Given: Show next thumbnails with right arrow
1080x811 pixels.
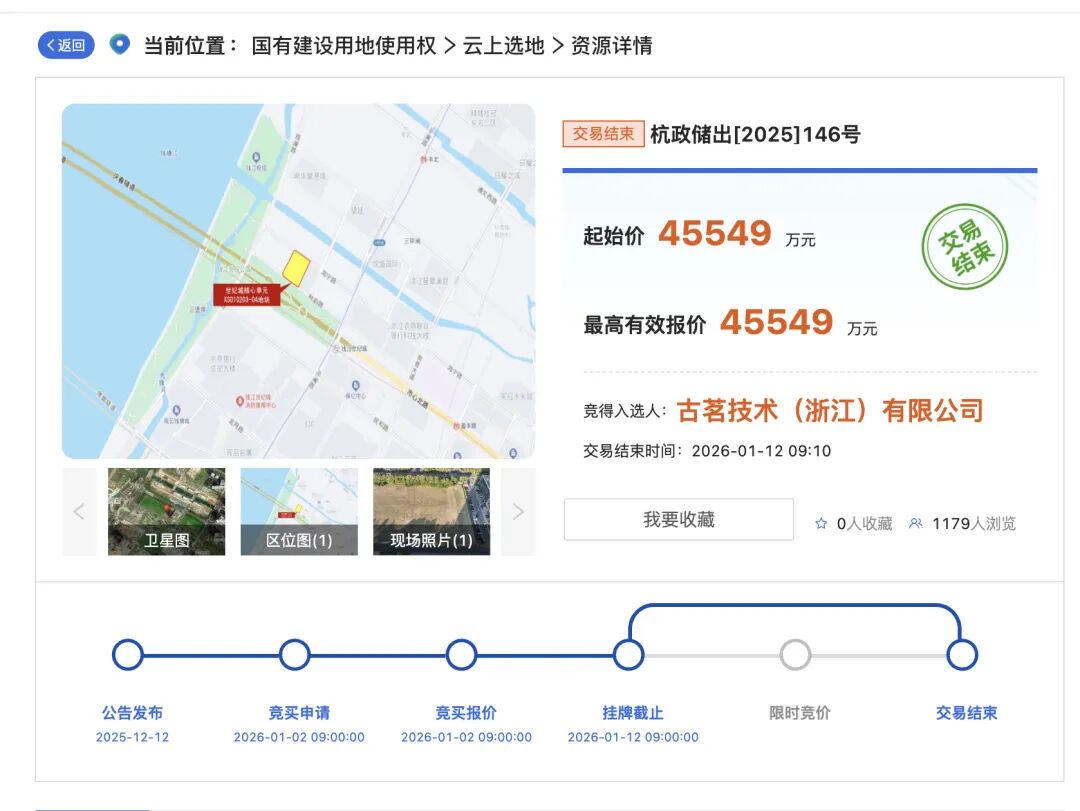Looking at the screenshot, I should [518, 512].
